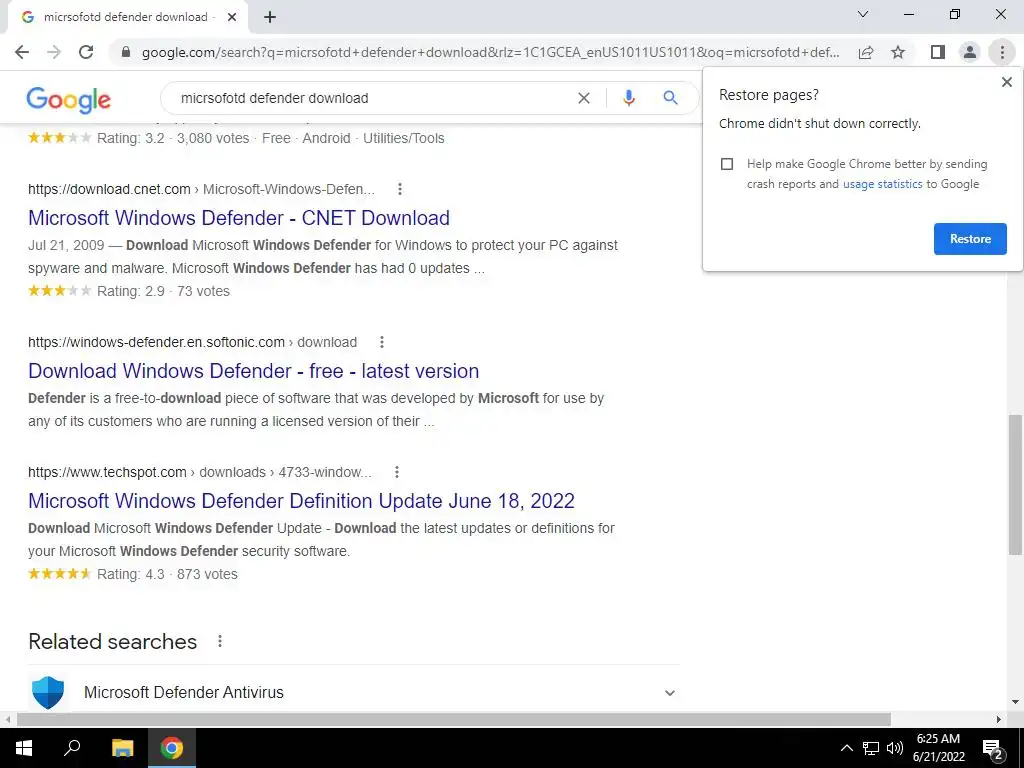The image size is (1024, 768).
Task: Dismiss the Restore pages popup
Action: pyautogui.click(x=1006, y=82)
